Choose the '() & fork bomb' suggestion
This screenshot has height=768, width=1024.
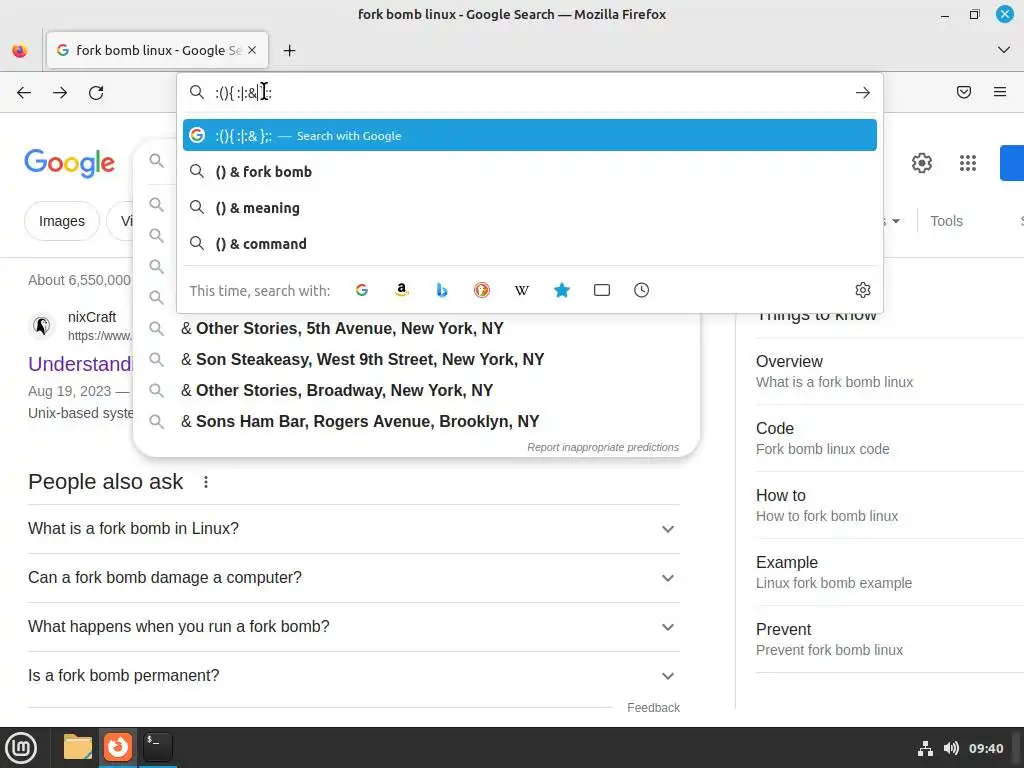(x=530, y=172)
